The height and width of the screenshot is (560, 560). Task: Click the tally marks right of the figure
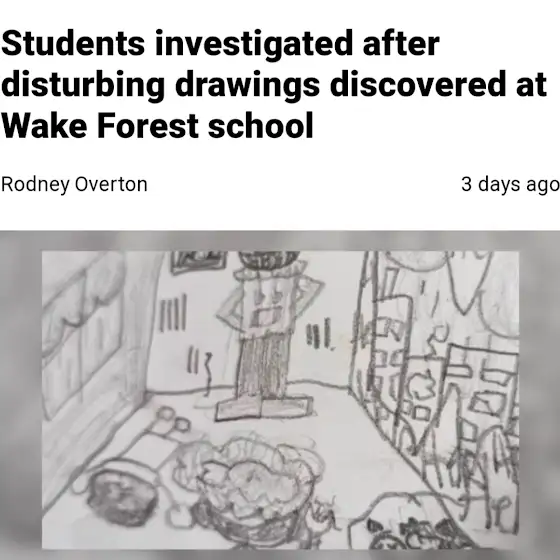(x=320, y=334)
